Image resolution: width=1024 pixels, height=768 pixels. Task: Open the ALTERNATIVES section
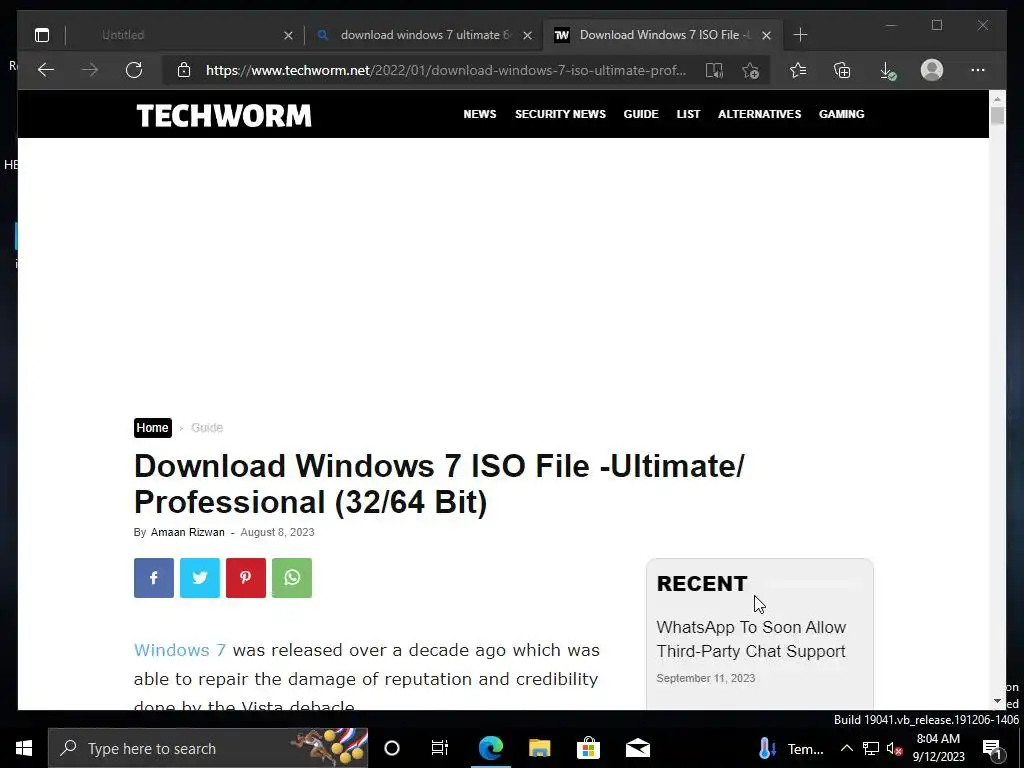[x=760, y=114]
